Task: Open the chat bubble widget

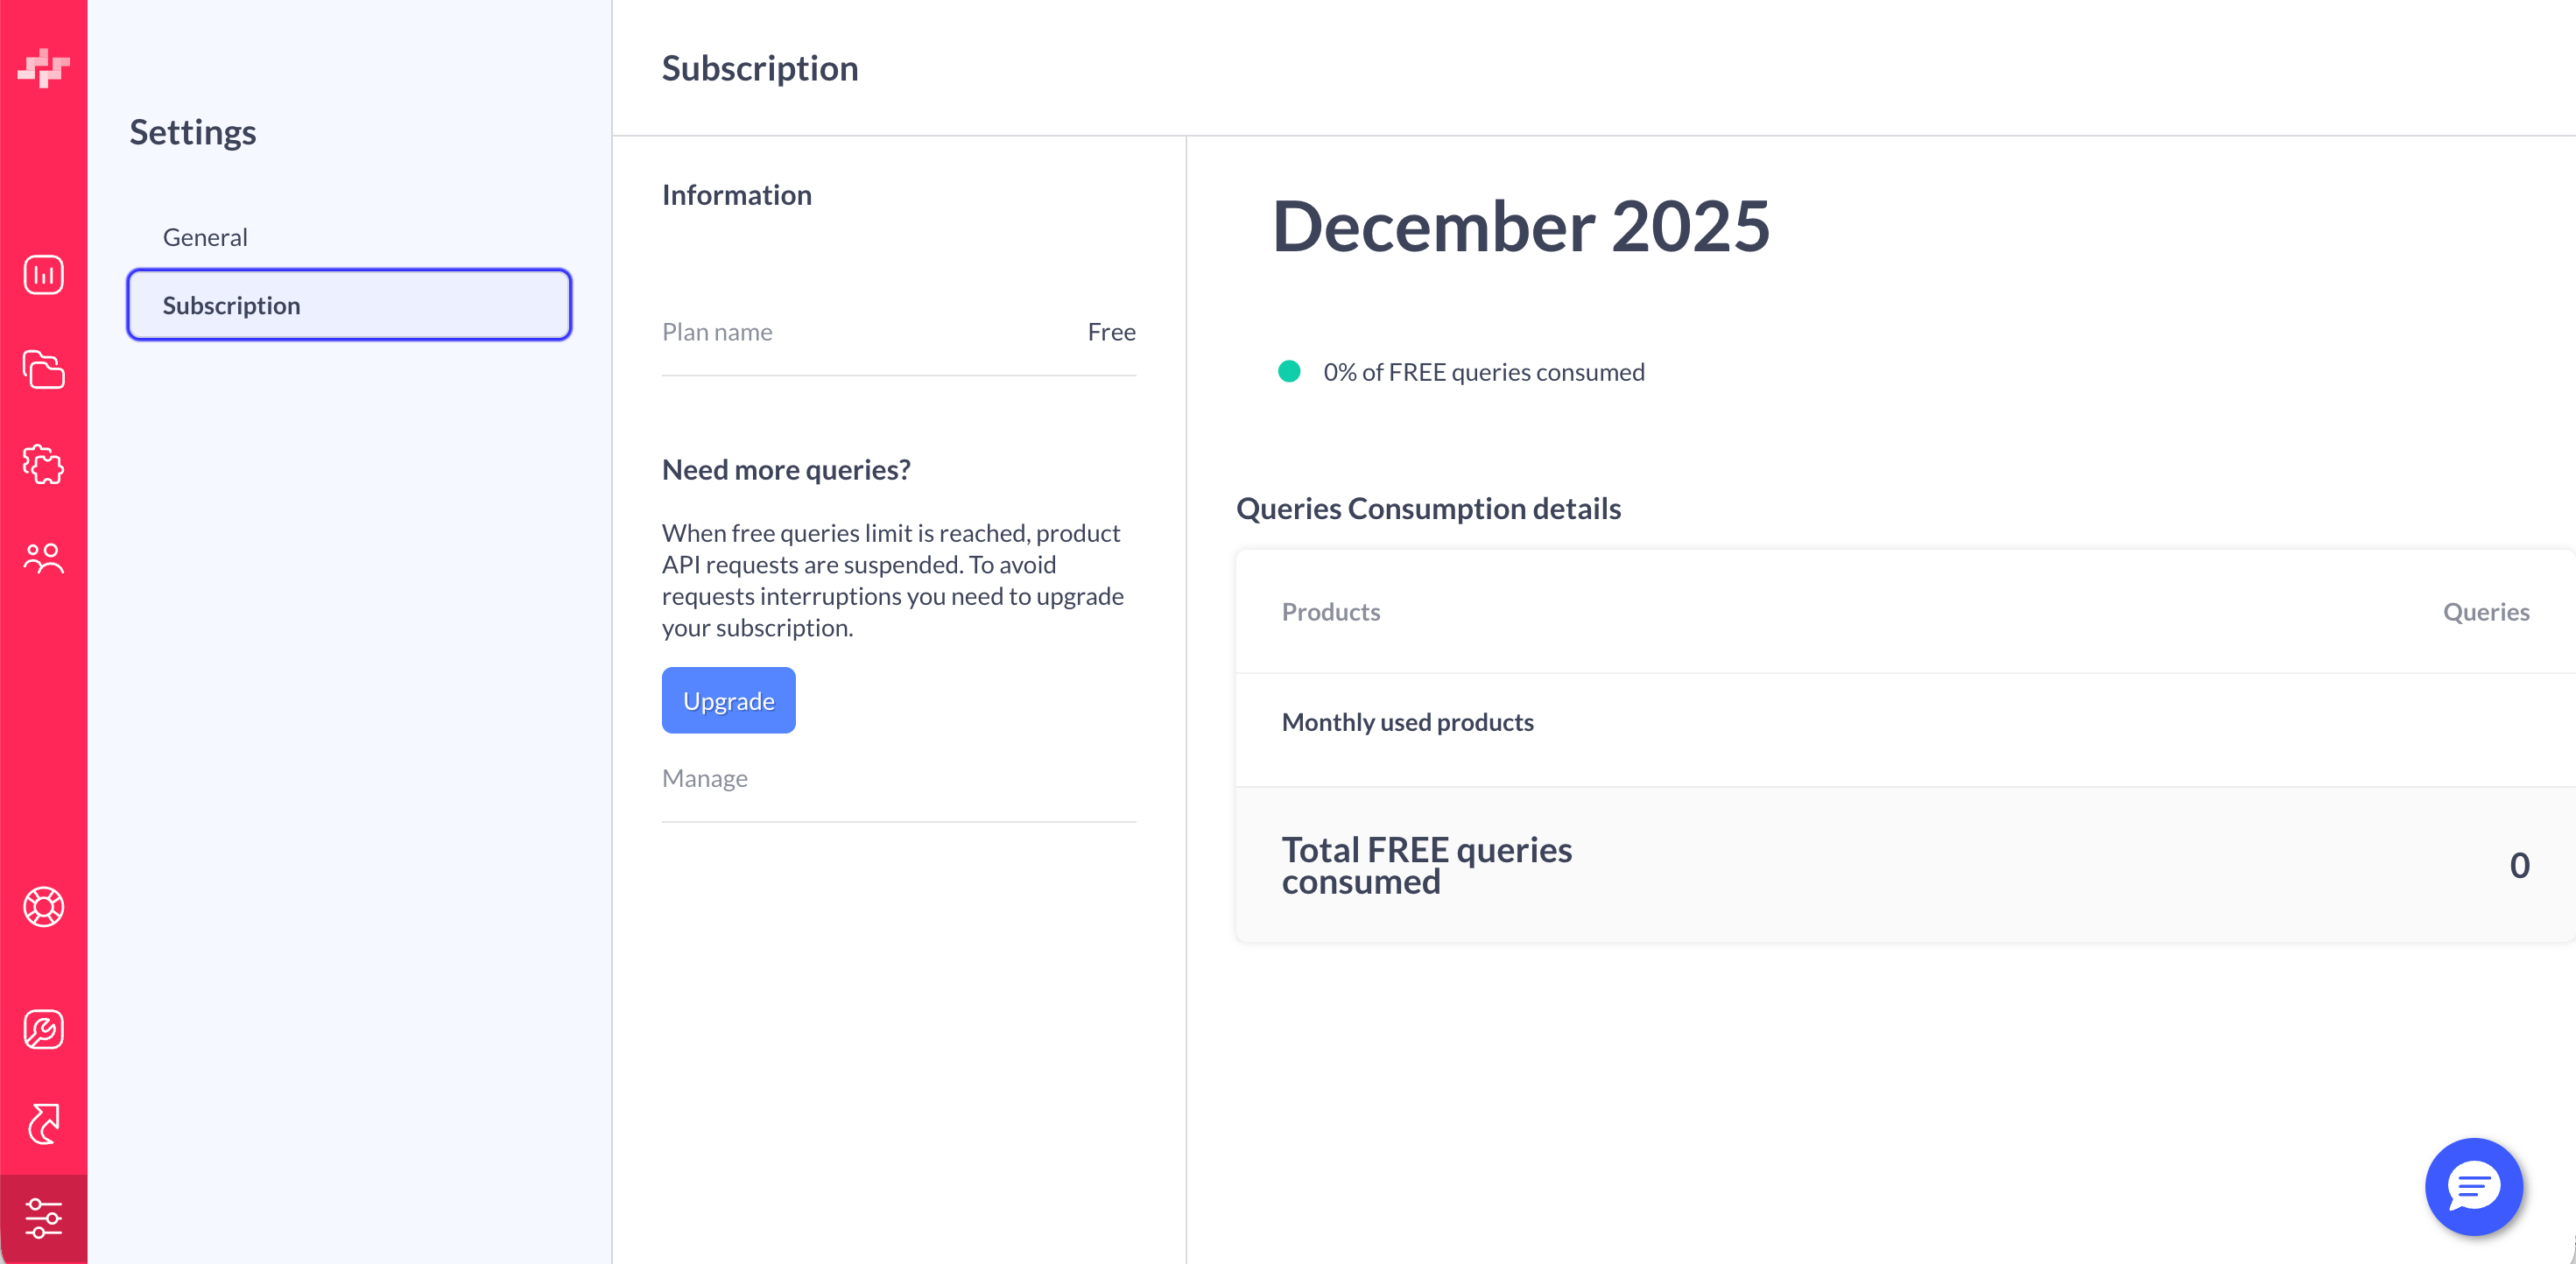Action: coord(2473,1186)
